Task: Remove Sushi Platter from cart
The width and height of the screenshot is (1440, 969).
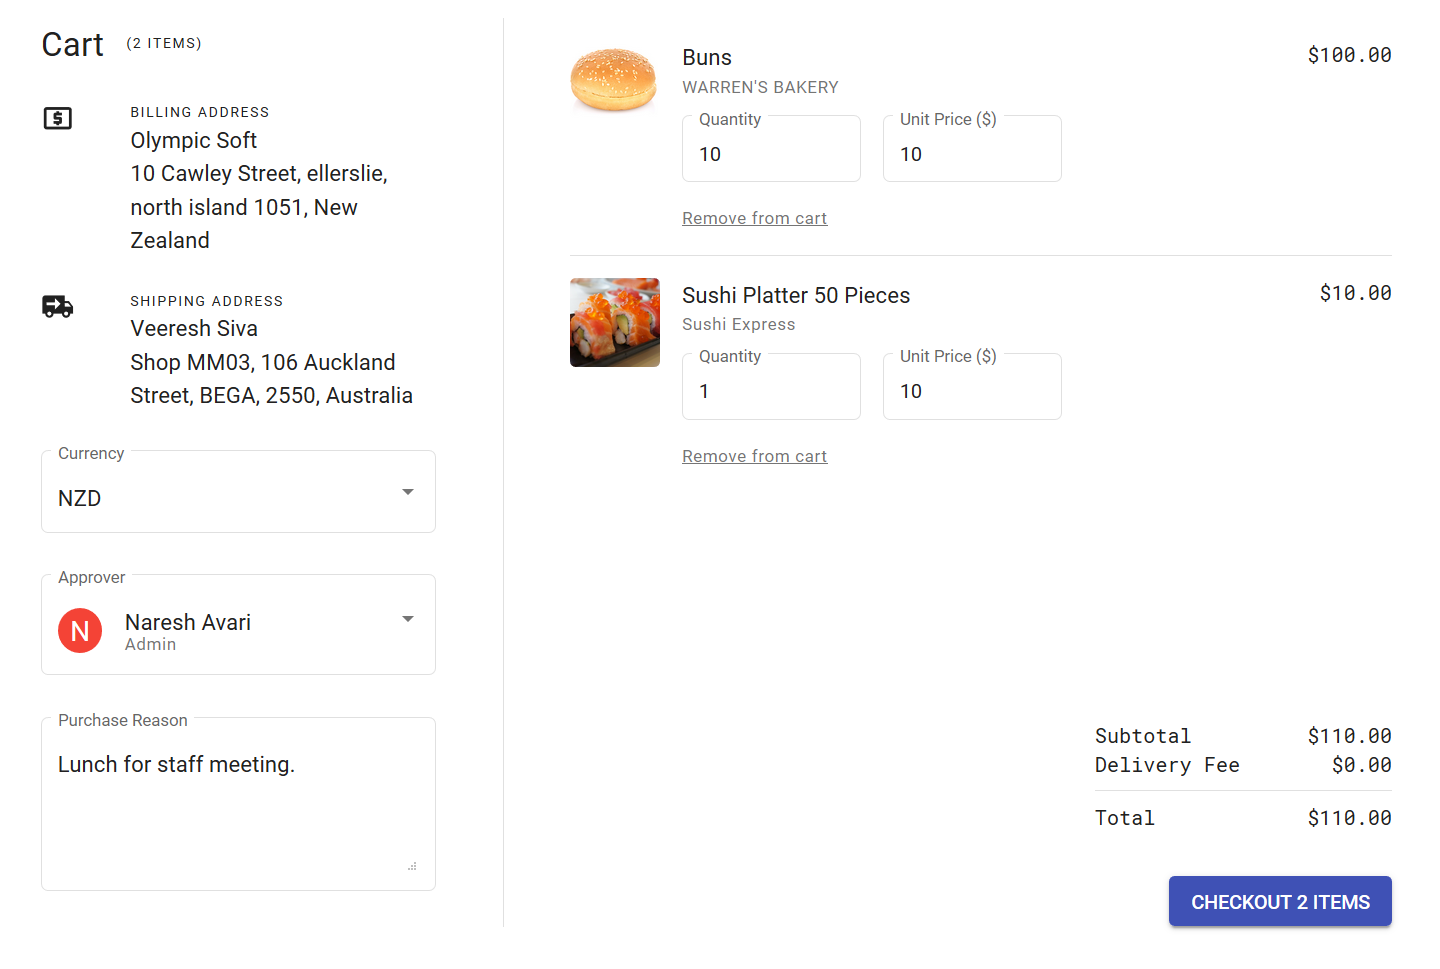Action: 754,456
